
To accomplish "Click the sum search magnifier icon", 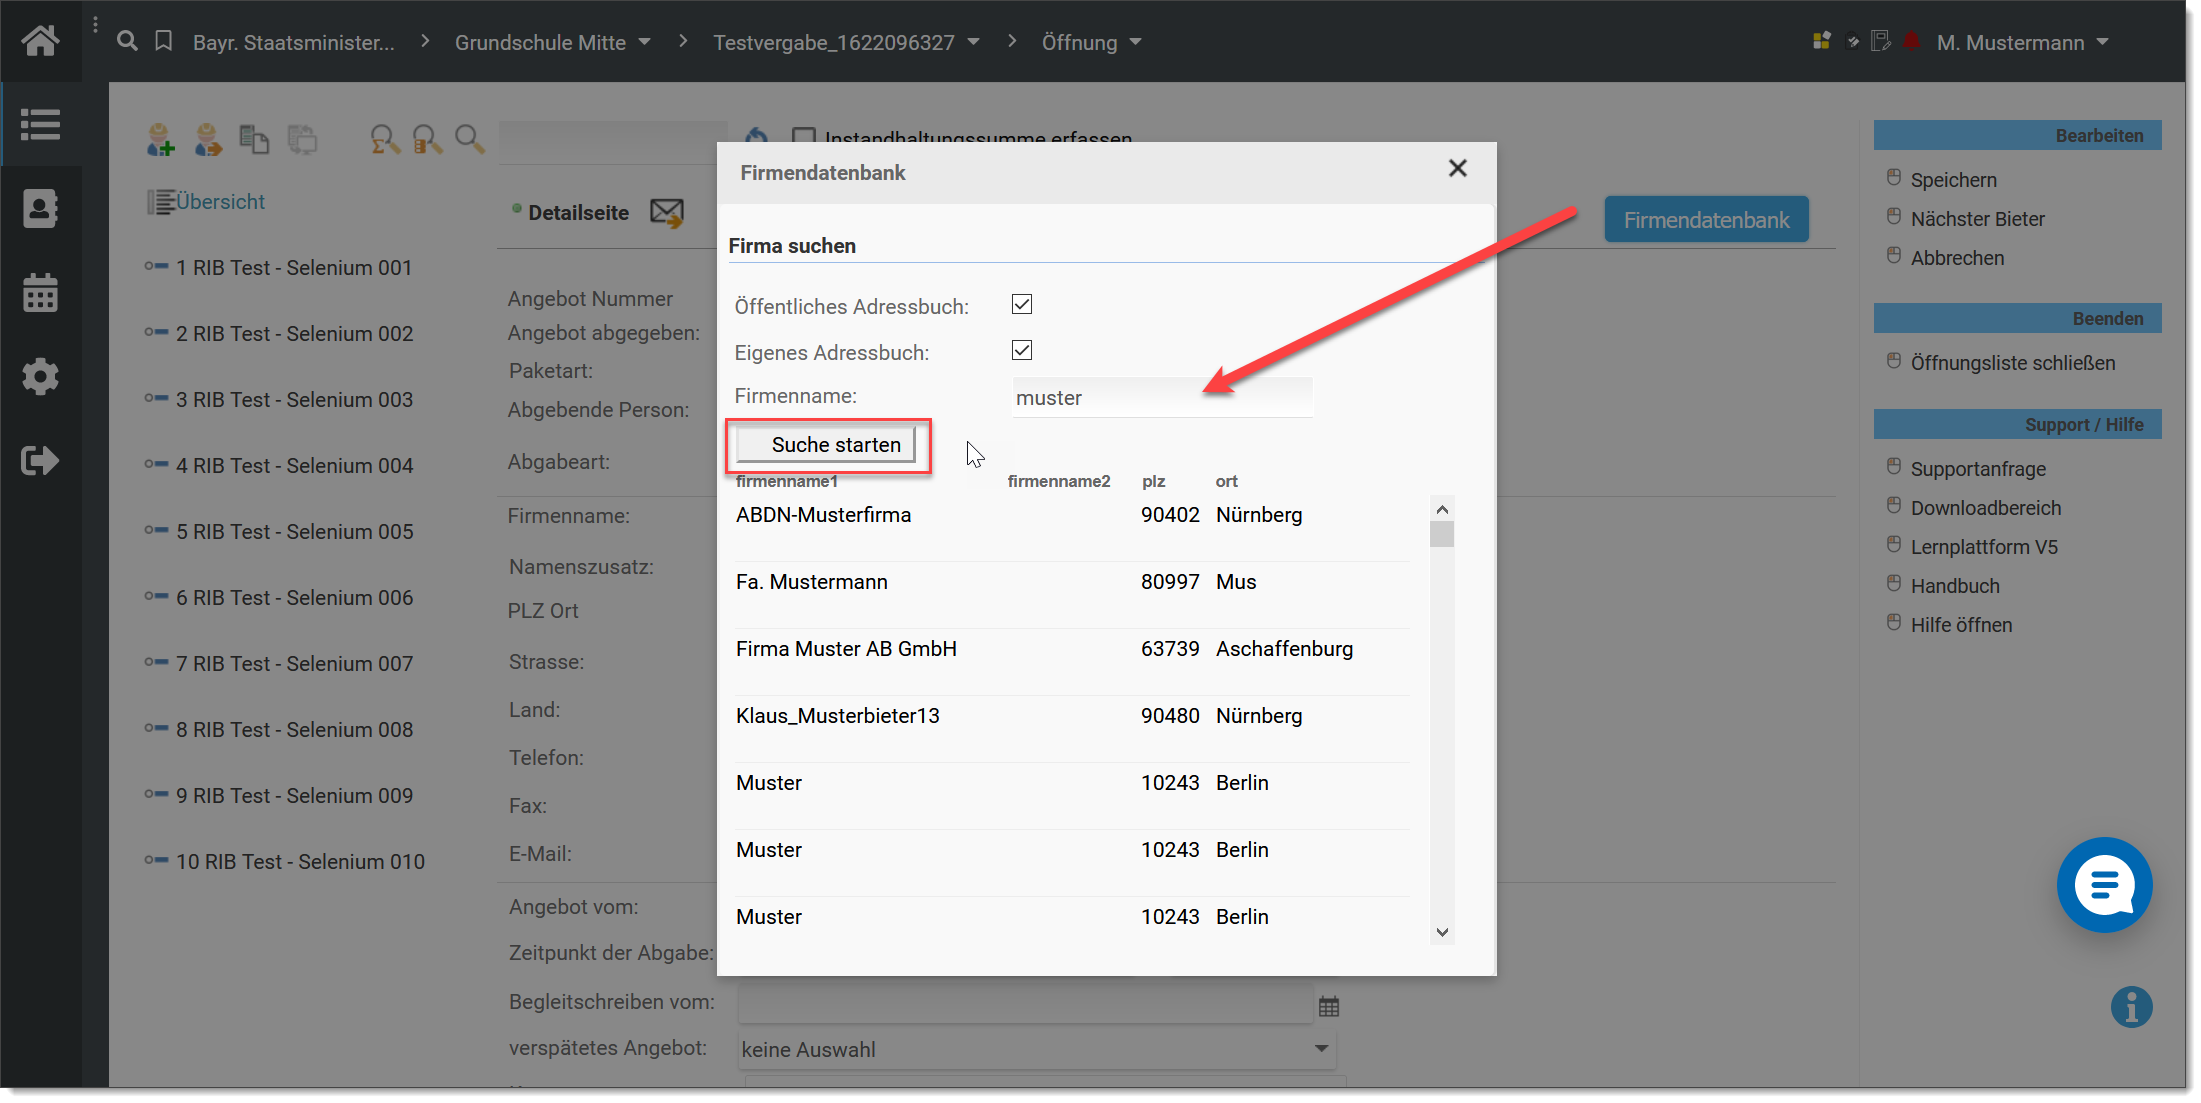I will click(385, 139).
